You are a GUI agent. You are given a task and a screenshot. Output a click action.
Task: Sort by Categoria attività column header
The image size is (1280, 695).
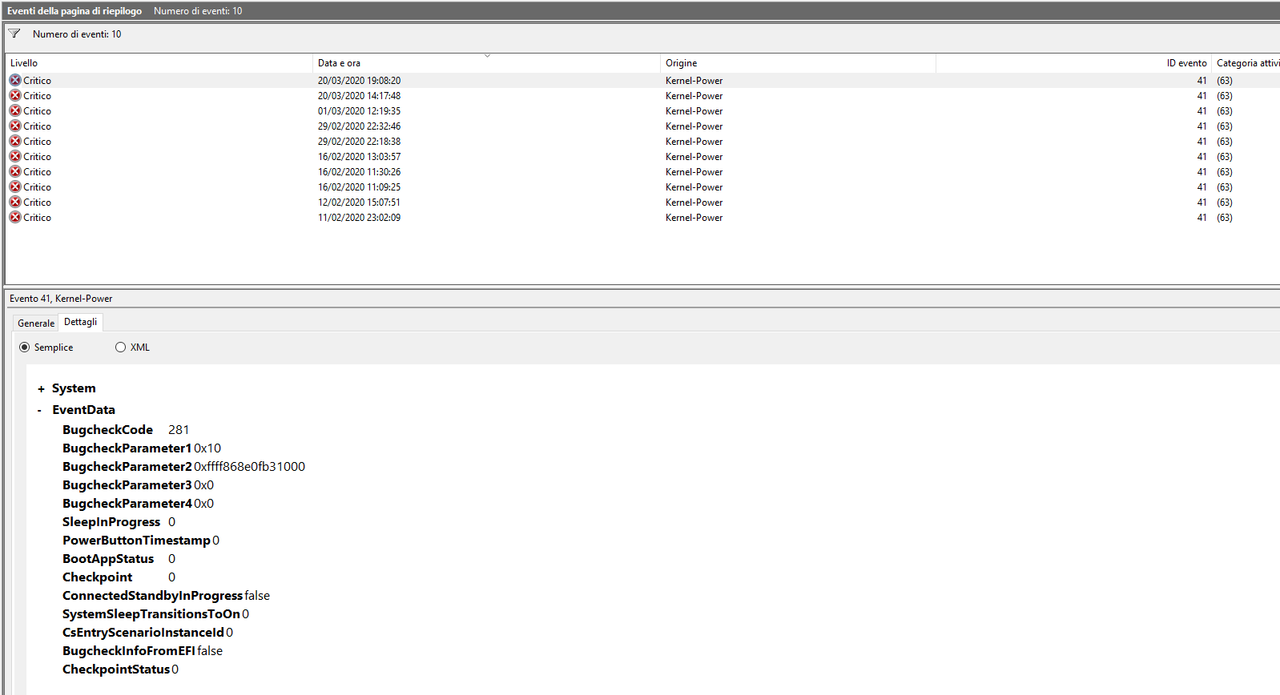(x=1246, y=63)
